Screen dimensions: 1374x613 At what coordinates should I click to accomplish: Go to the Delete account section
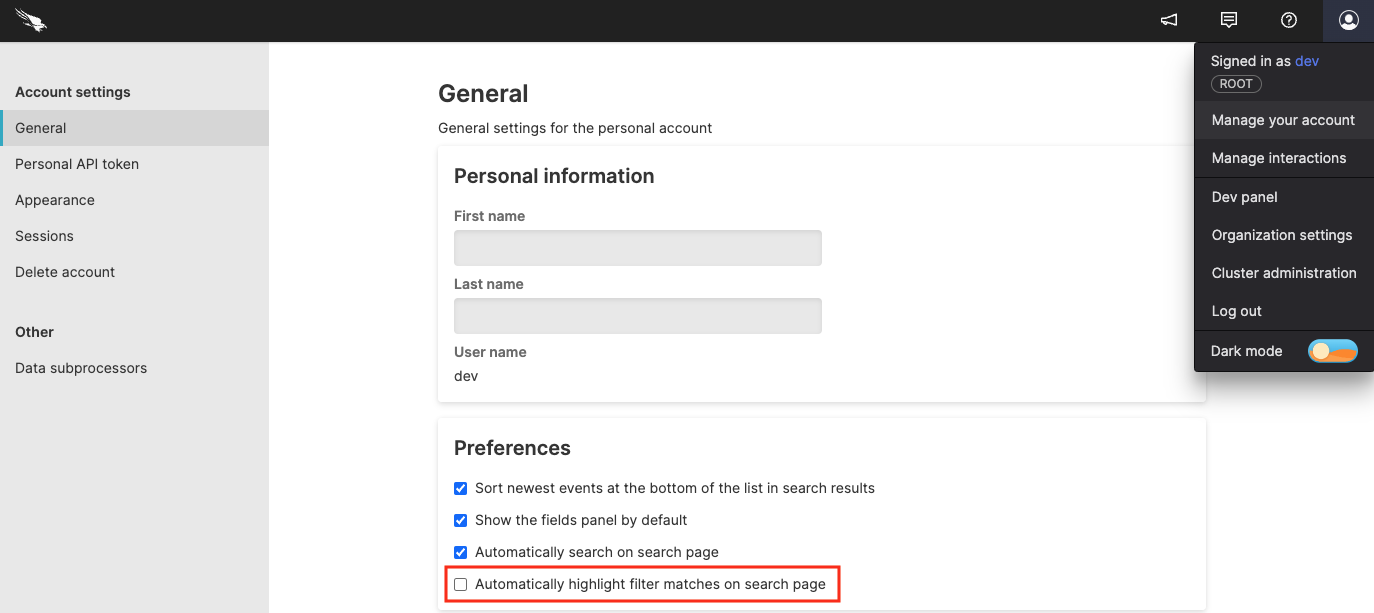pos(64,272)
